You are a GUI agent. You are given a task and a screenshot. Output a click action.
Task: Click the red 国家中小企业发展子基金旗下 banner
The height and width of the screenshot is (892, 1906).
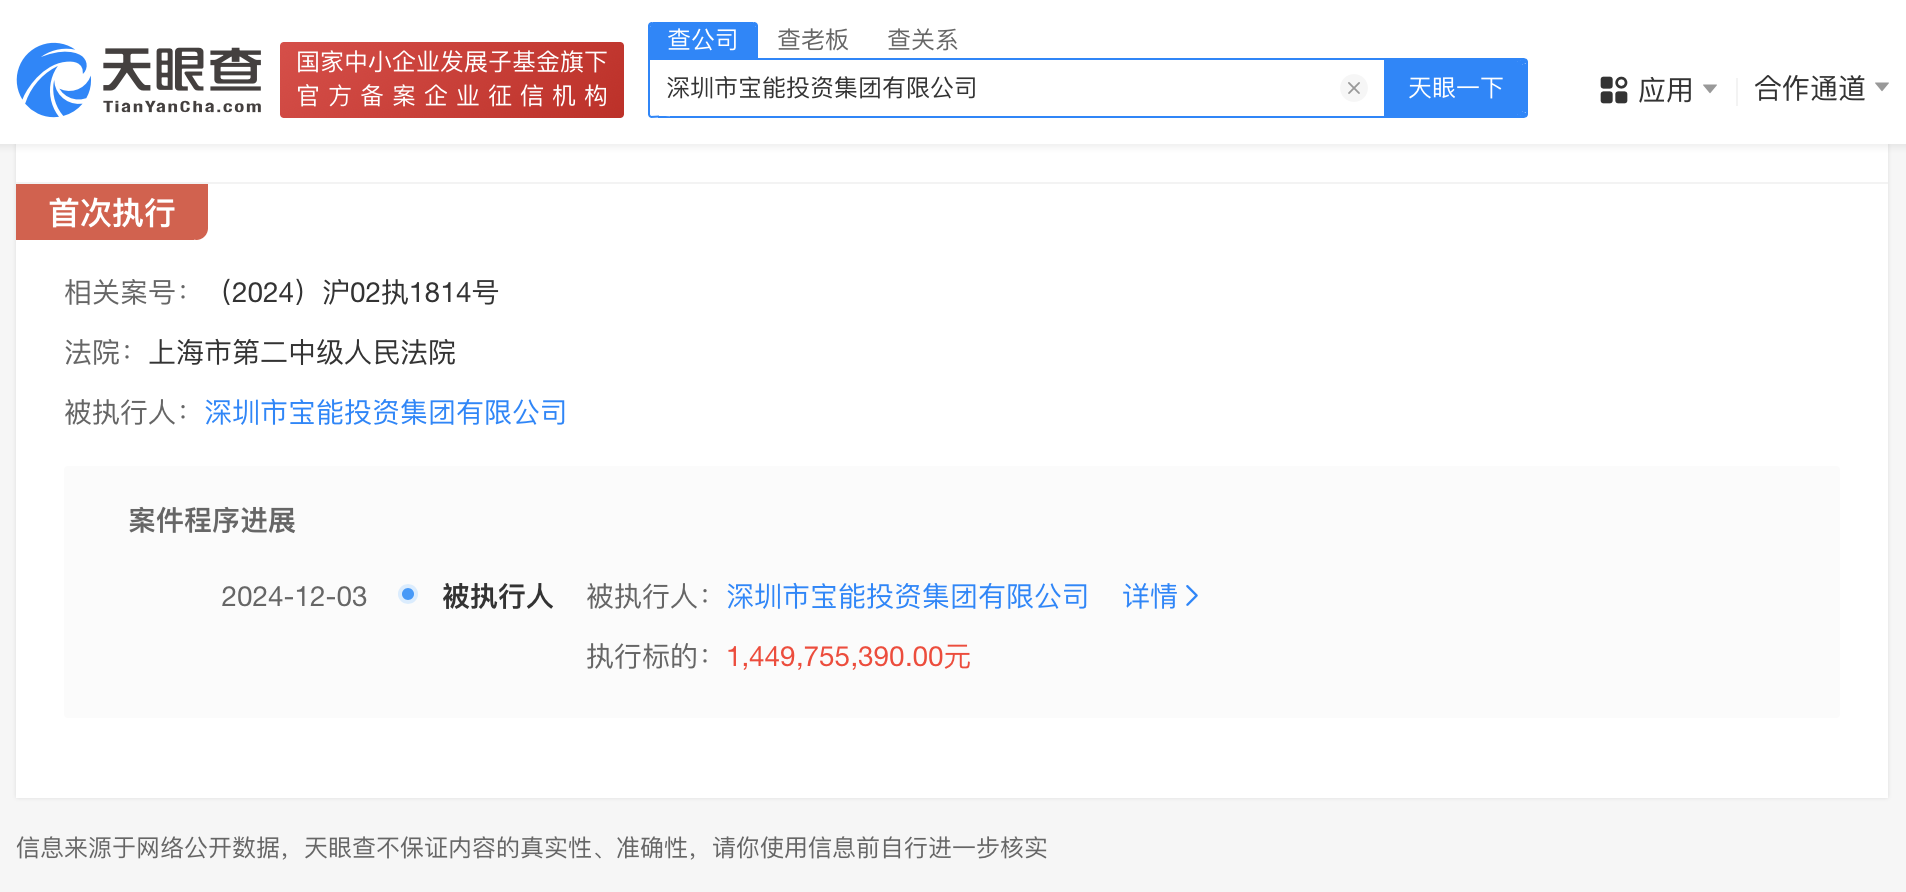coord(452,80)
